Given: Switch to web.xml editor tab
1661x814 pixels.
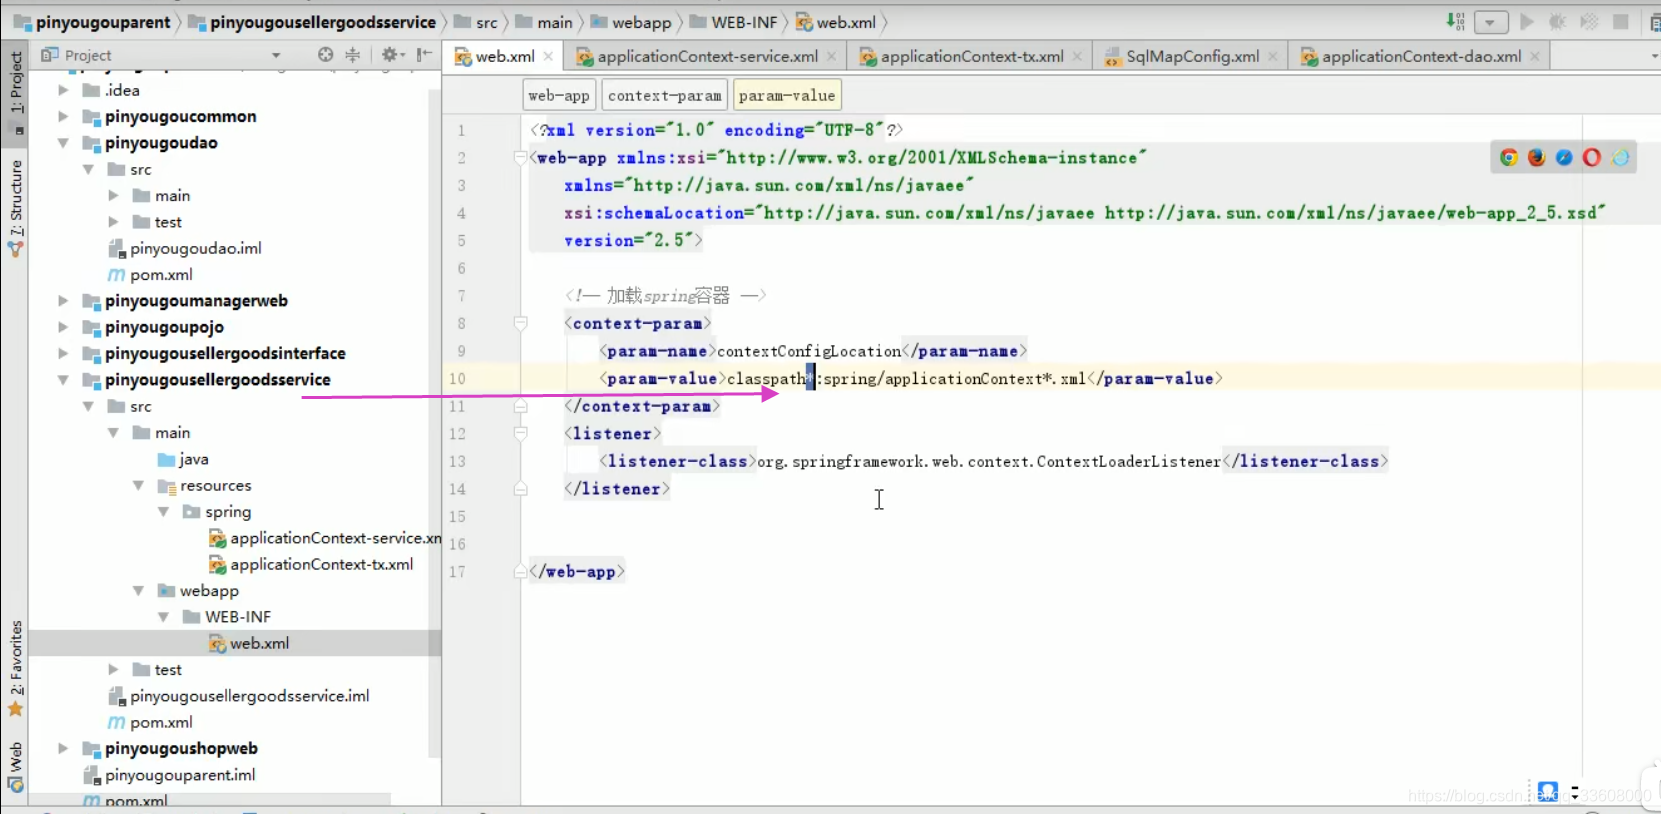Looking at the screenshot, I should click(504, 56).
